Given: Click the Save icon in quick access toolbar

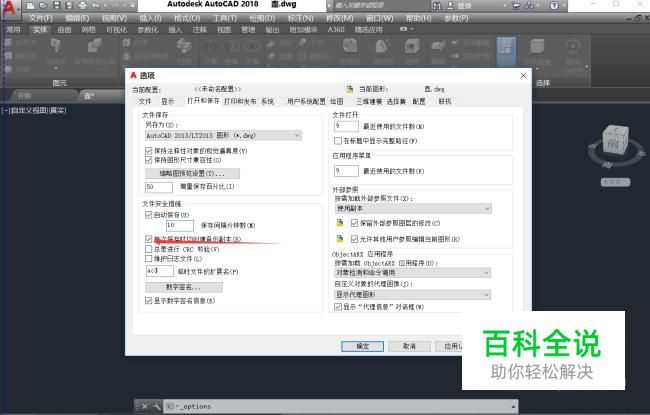Looking at the screenshot, I should tap(56, 5).
